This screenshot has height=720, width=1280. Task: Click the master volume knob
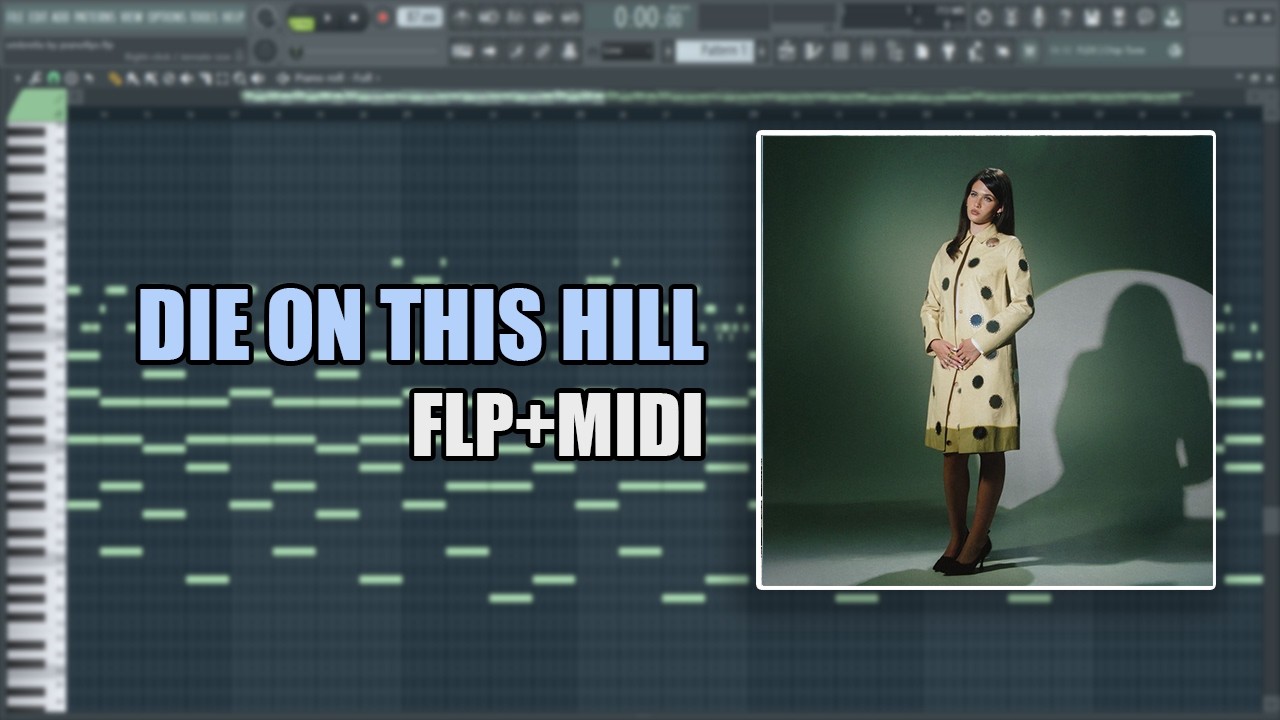265,18
